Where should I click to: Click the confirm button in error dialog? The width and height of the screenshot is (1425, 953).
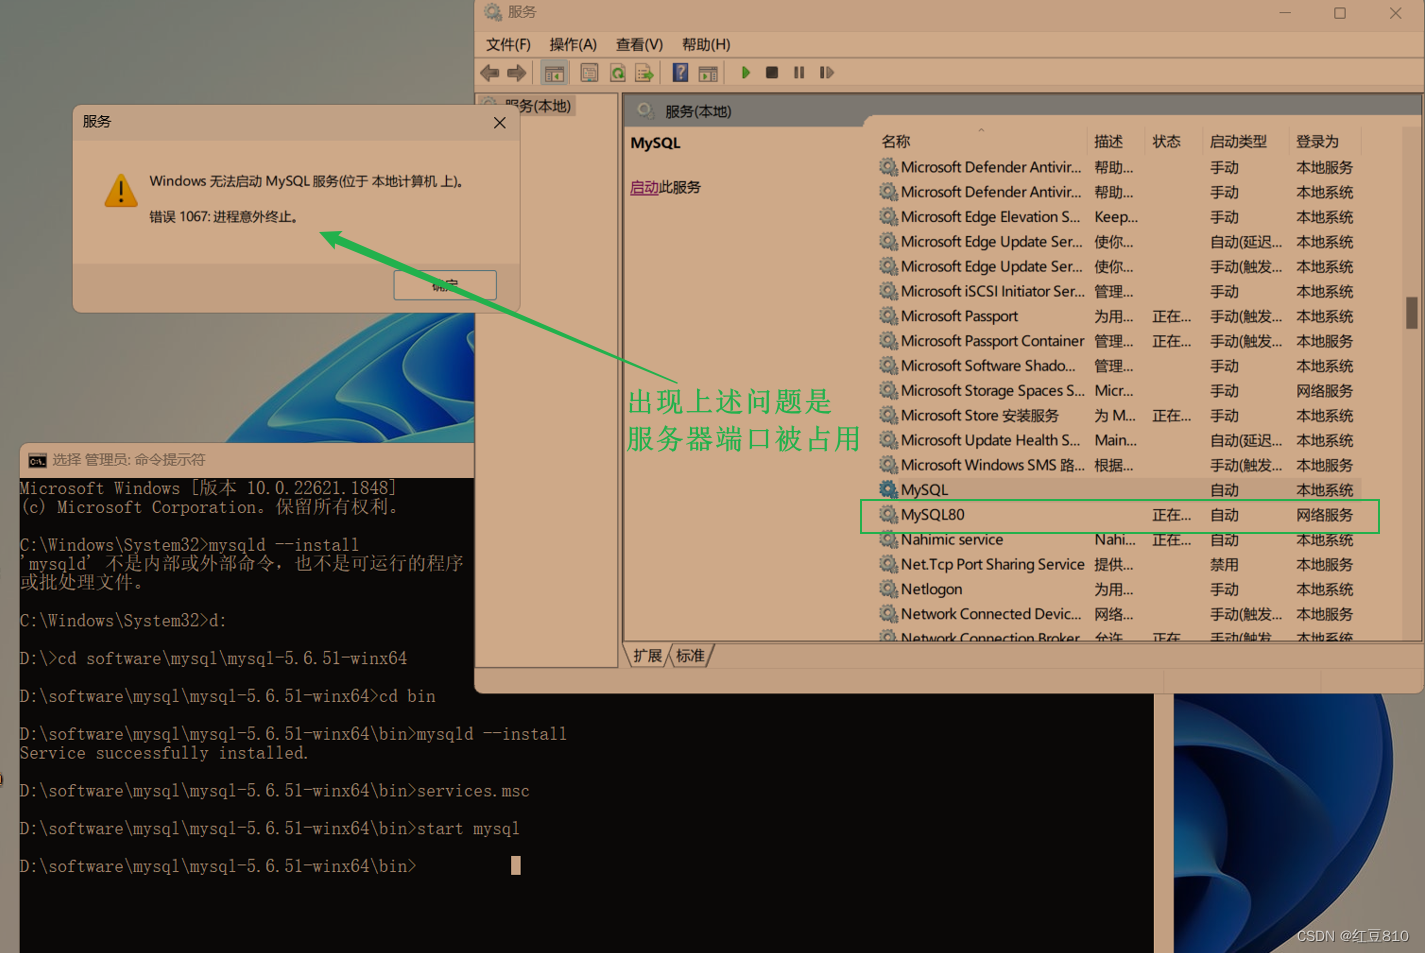[x=445, y=285]
